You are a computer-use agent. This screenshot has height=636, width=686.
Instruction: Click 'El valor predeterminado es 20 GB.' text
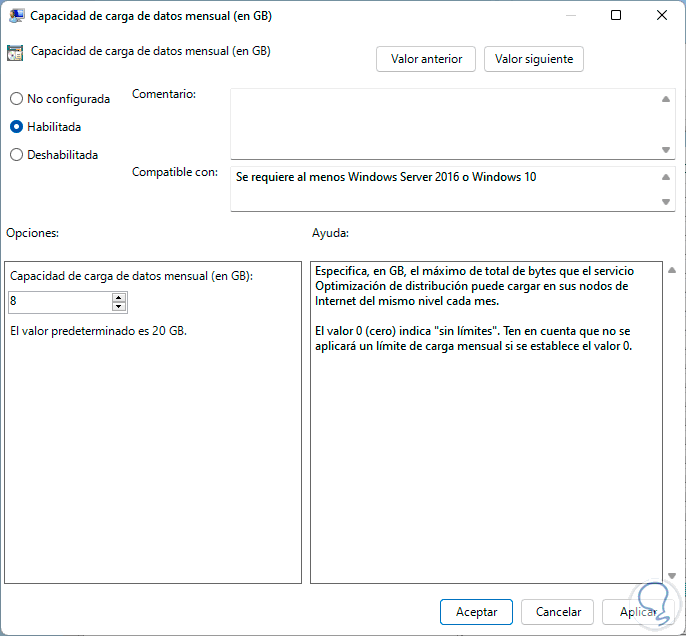(x=98, y=331)
